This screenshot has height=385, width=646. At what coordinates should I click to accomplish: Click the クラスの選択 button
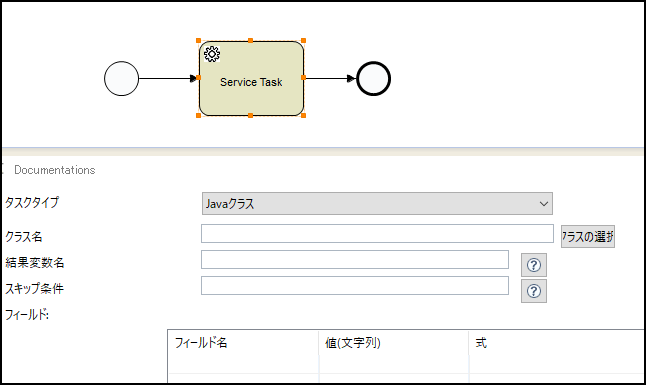(x=588, y=237)
